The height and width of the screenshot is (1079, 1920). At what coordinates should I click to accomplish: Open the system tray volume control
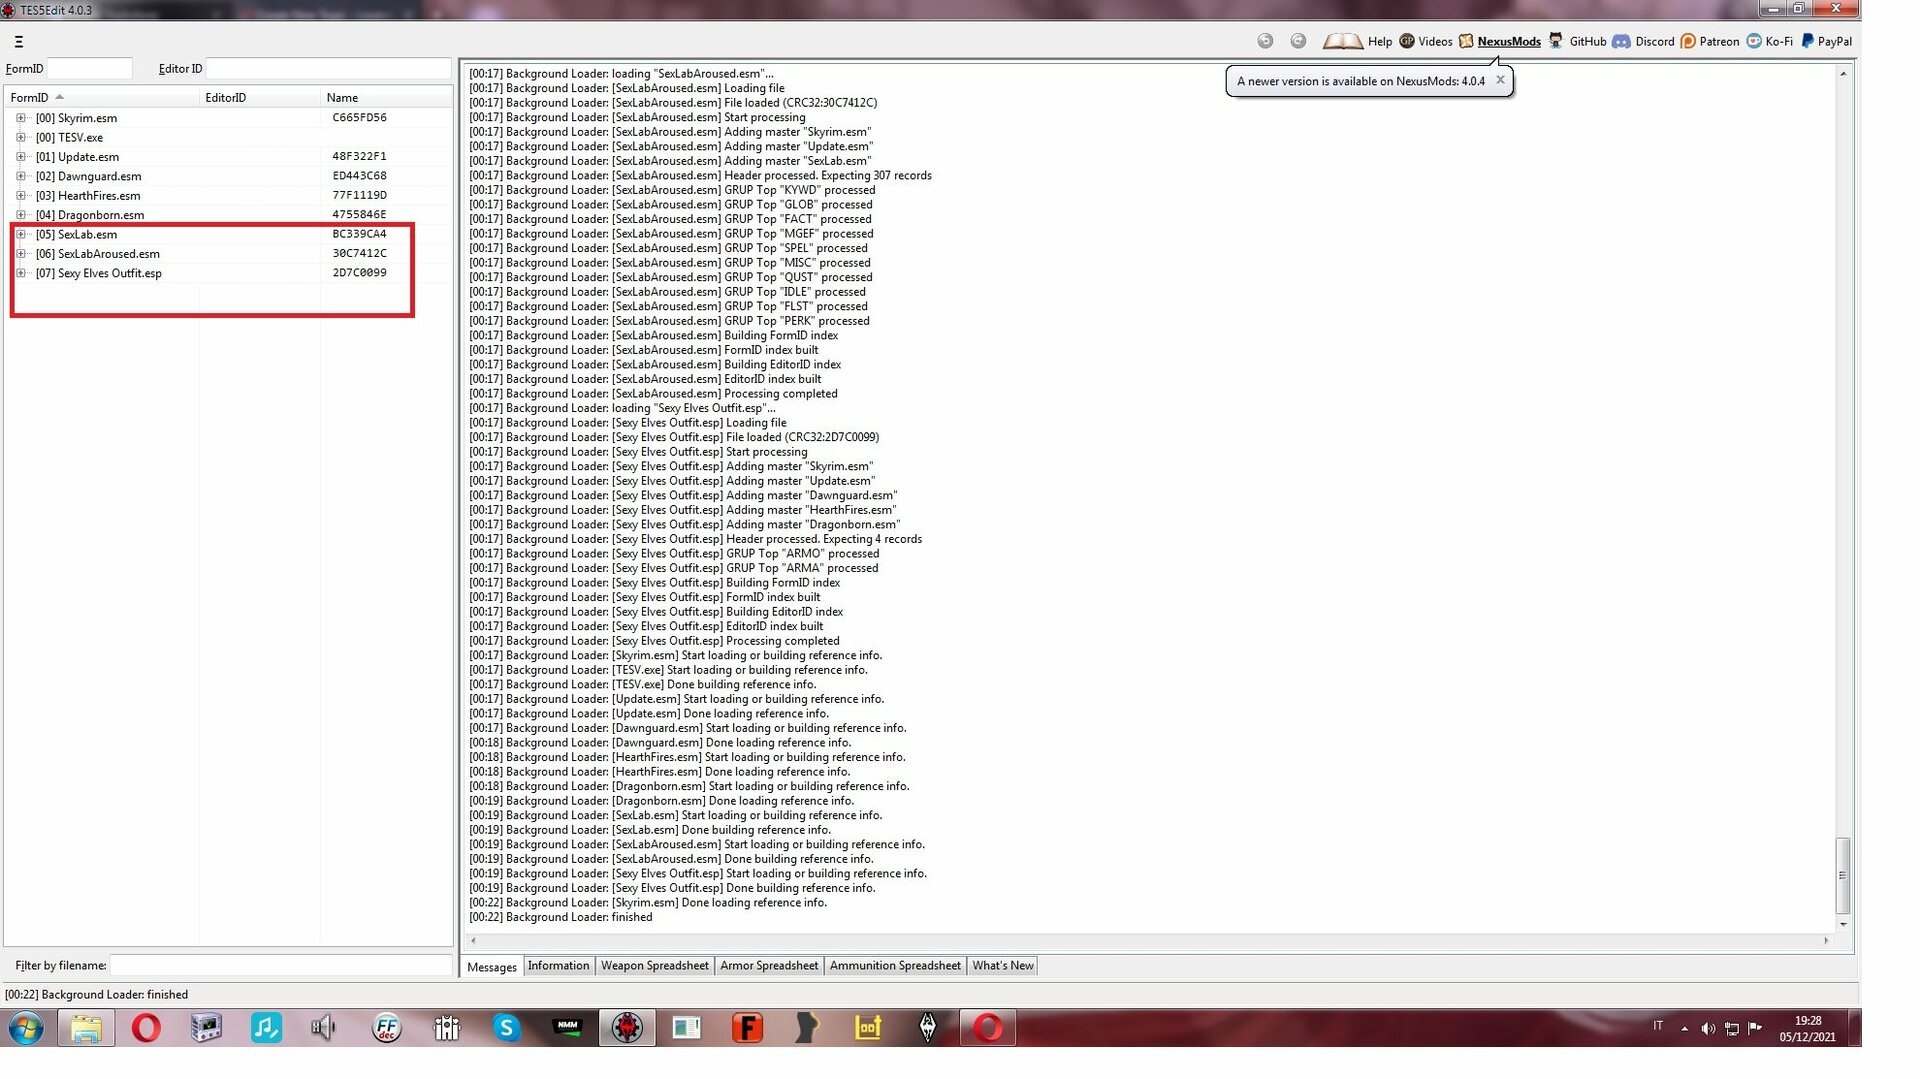click(x=1708, y=1029)
